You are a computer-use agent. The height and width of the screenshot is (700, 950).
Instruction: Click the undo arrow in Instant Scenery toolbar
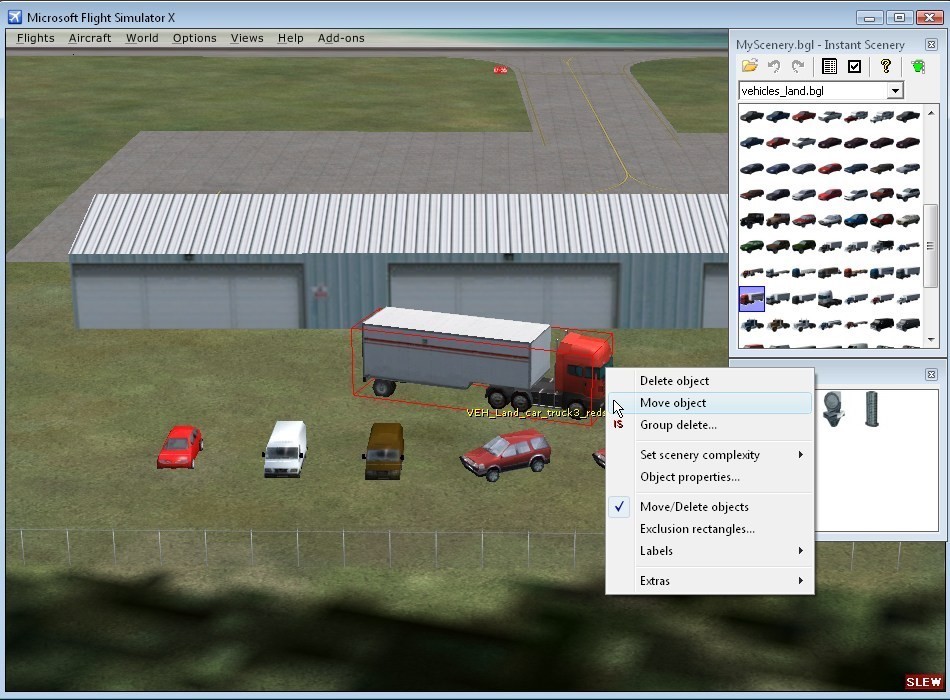click(774, 67)
